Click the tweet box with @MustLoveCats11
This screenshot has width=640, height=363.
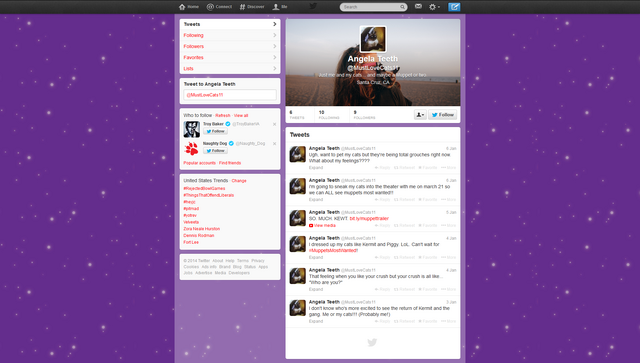tap(230, 95)
